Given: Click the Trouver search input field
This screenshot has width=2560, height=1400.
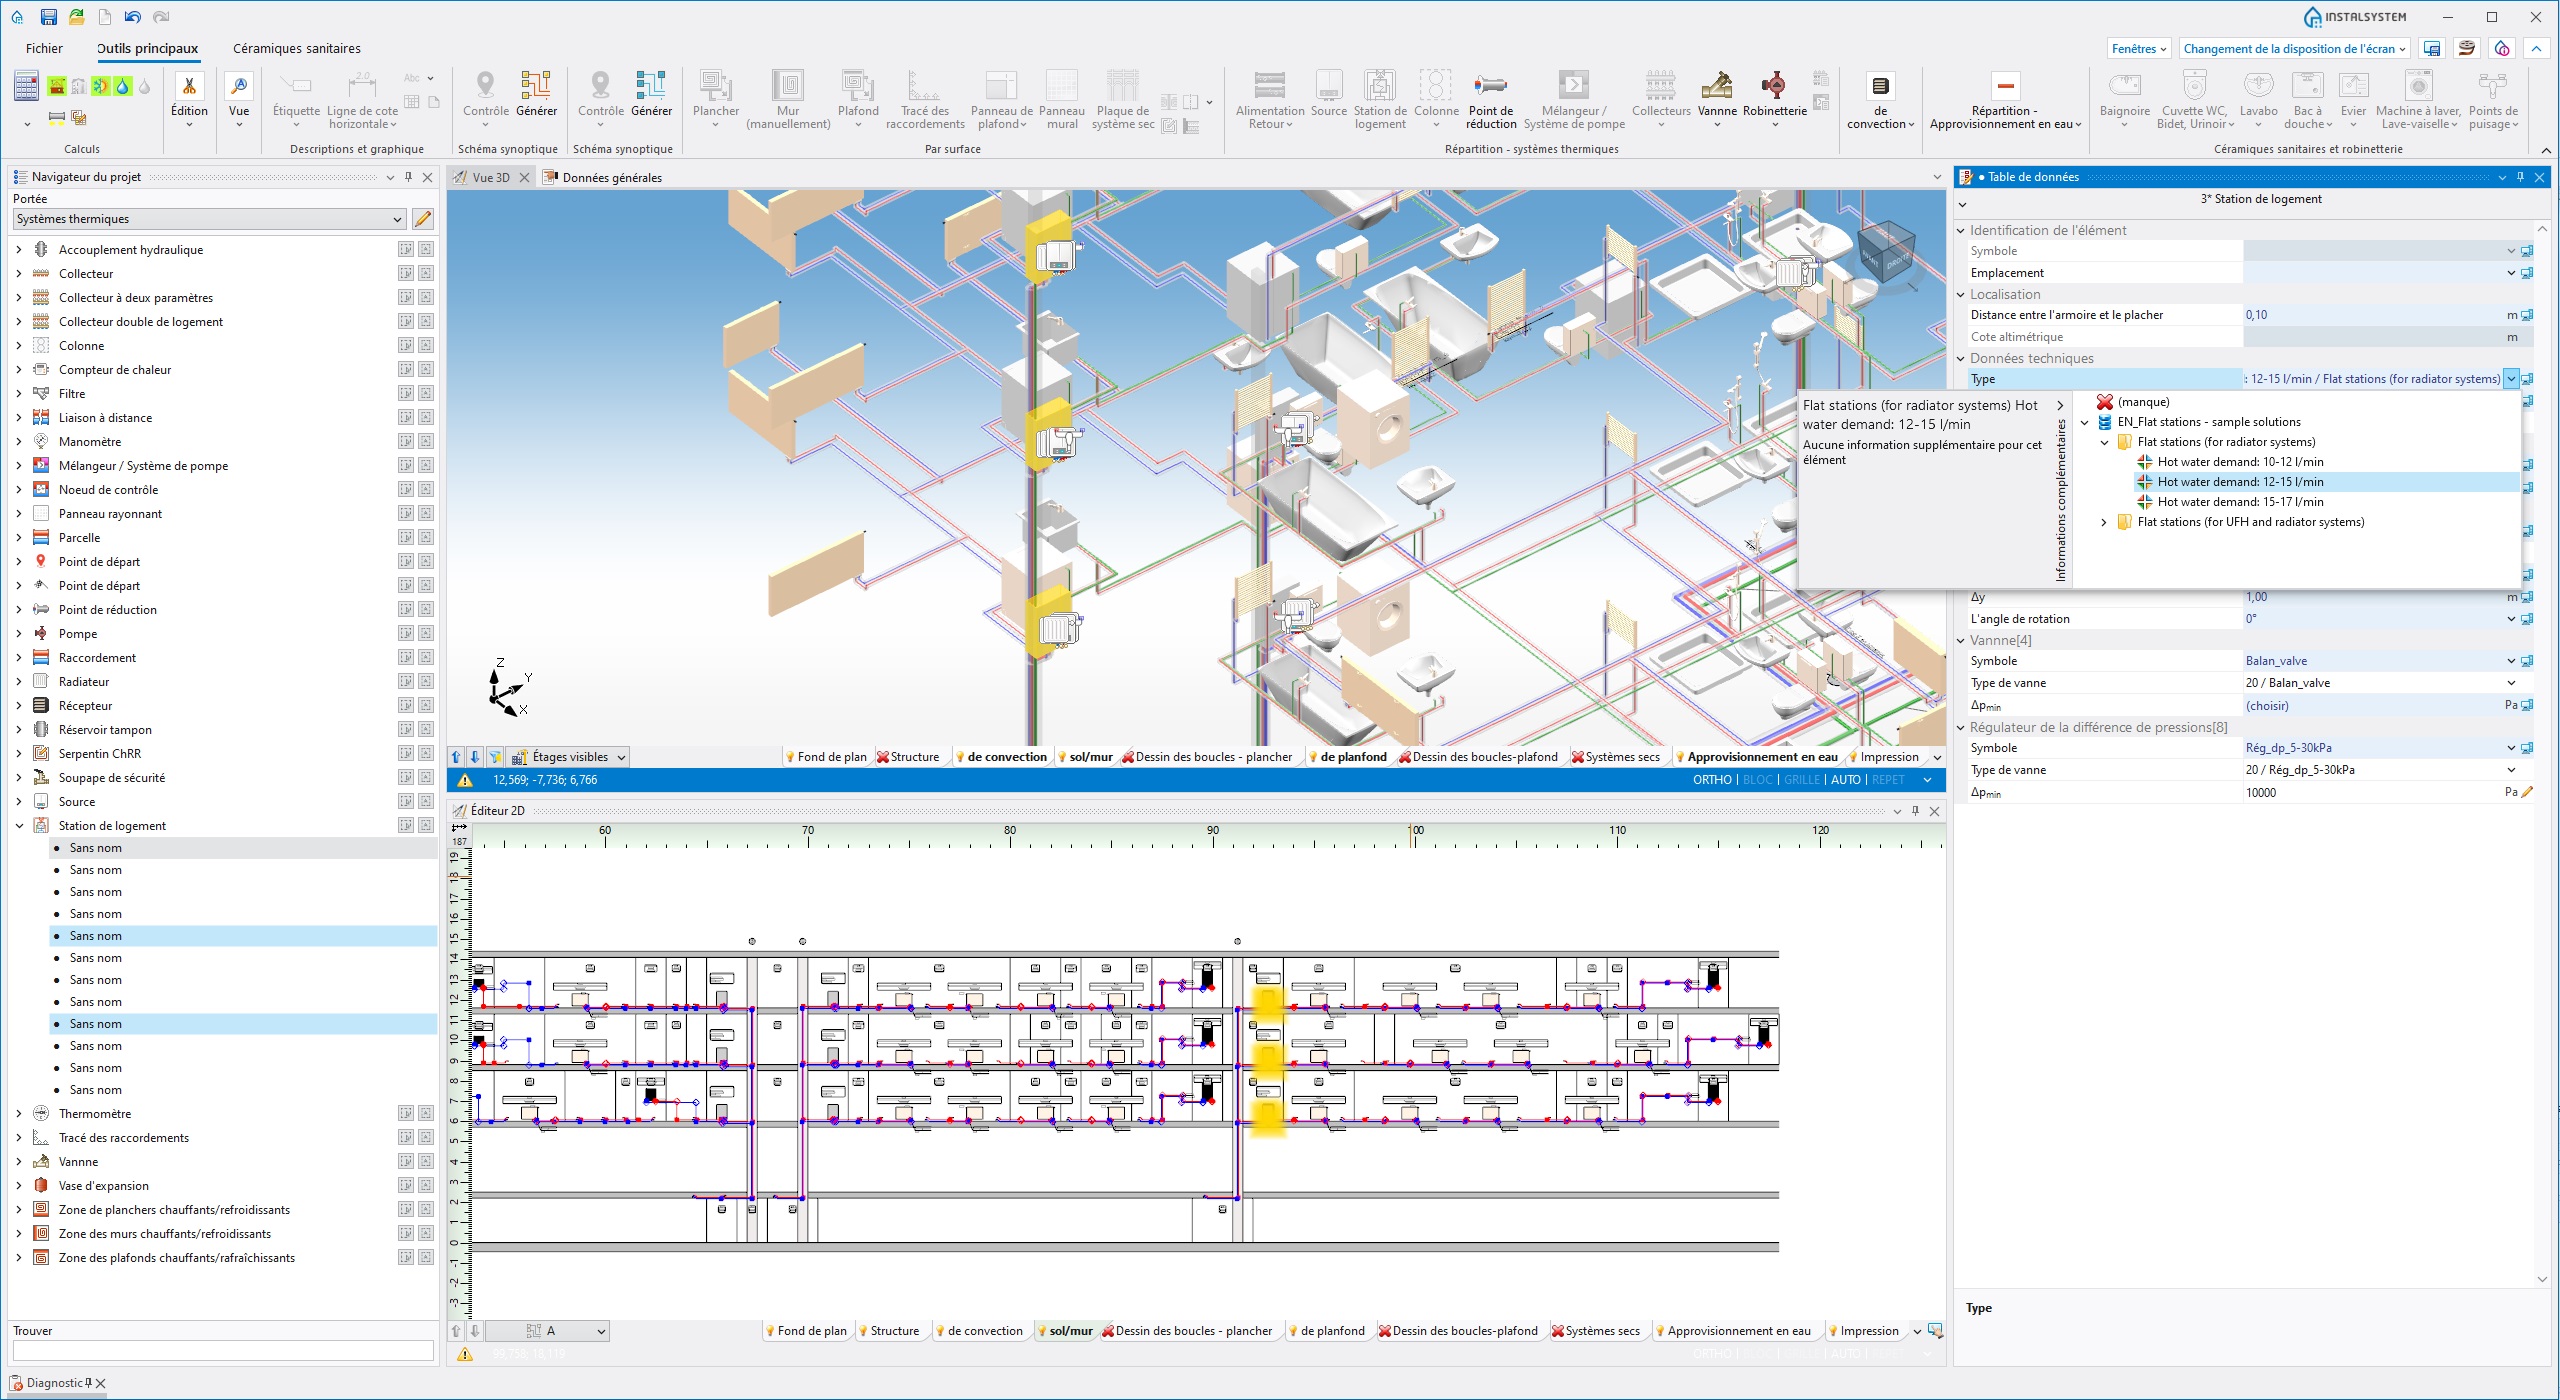Looking at the screenshot, I should [223, 1350].
